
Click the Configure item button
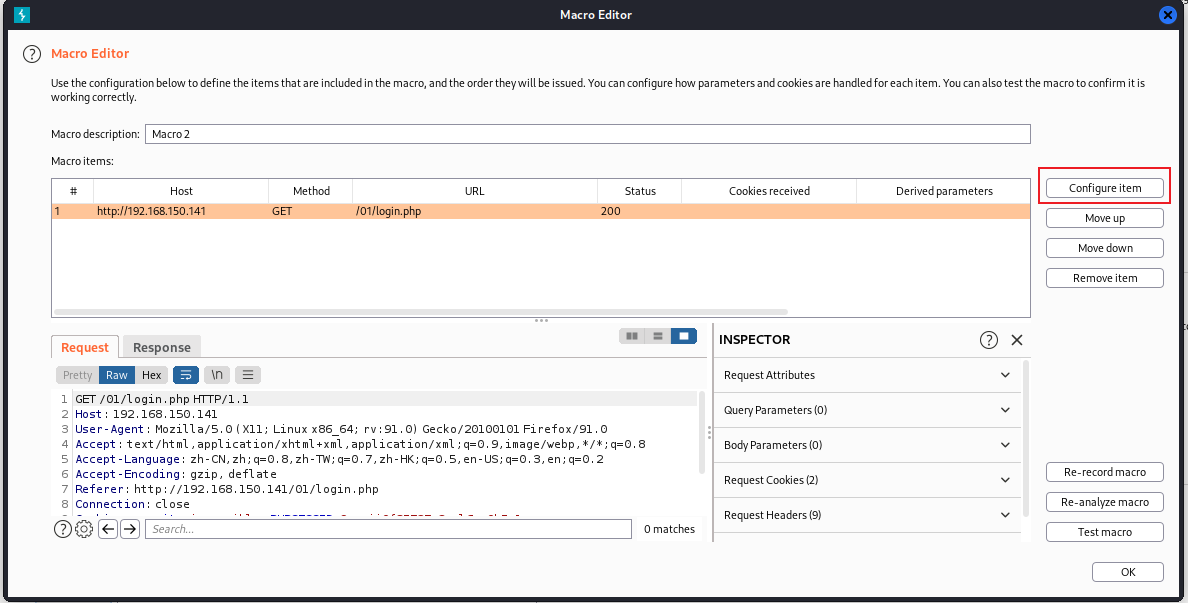[x=1104, y=187]
